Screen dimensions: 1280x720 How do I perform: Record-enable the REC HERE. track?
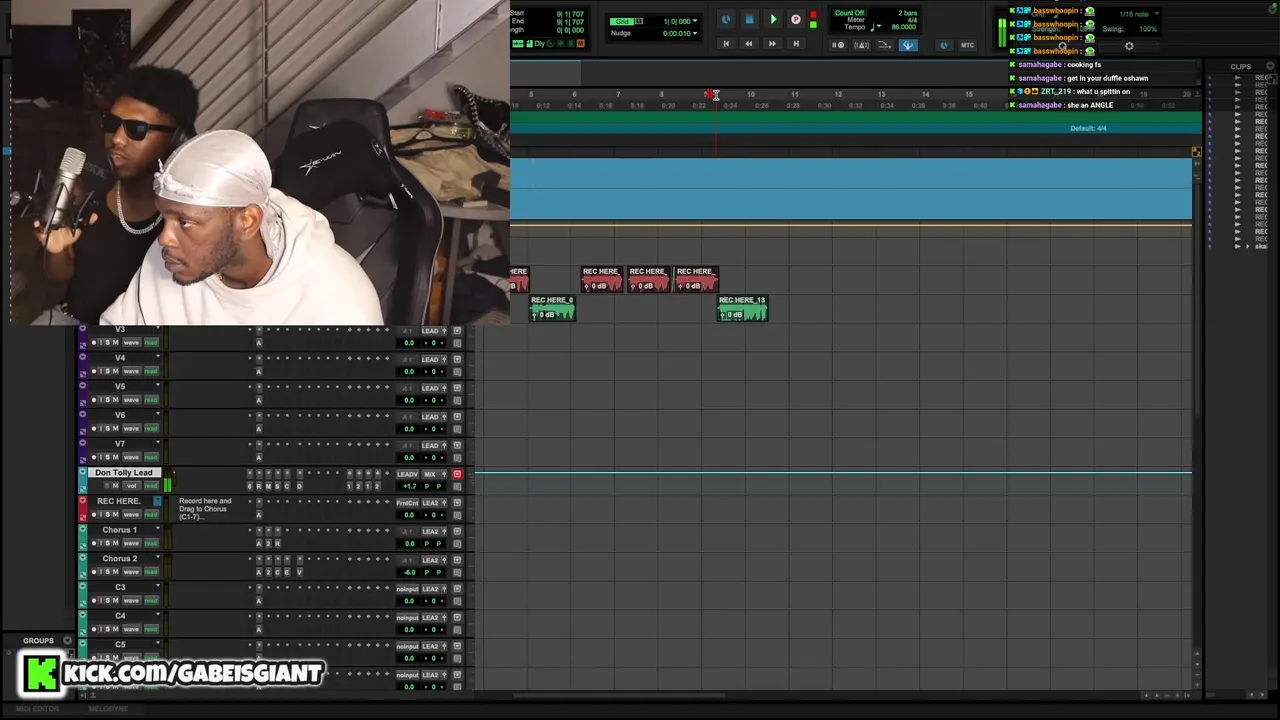tap(94, 515)
